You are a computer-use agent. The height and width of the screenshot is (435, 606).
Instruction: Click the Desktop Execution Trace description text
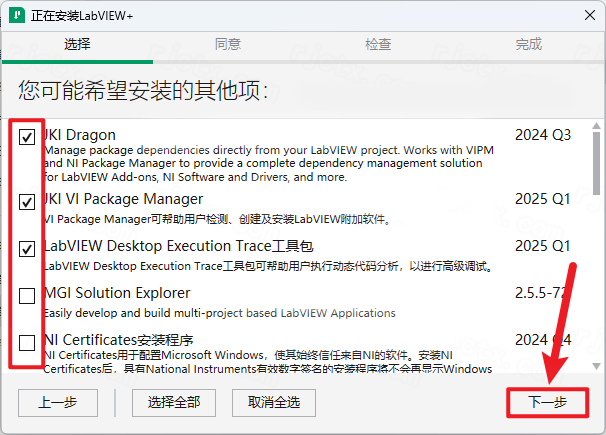tap(269, 266)
